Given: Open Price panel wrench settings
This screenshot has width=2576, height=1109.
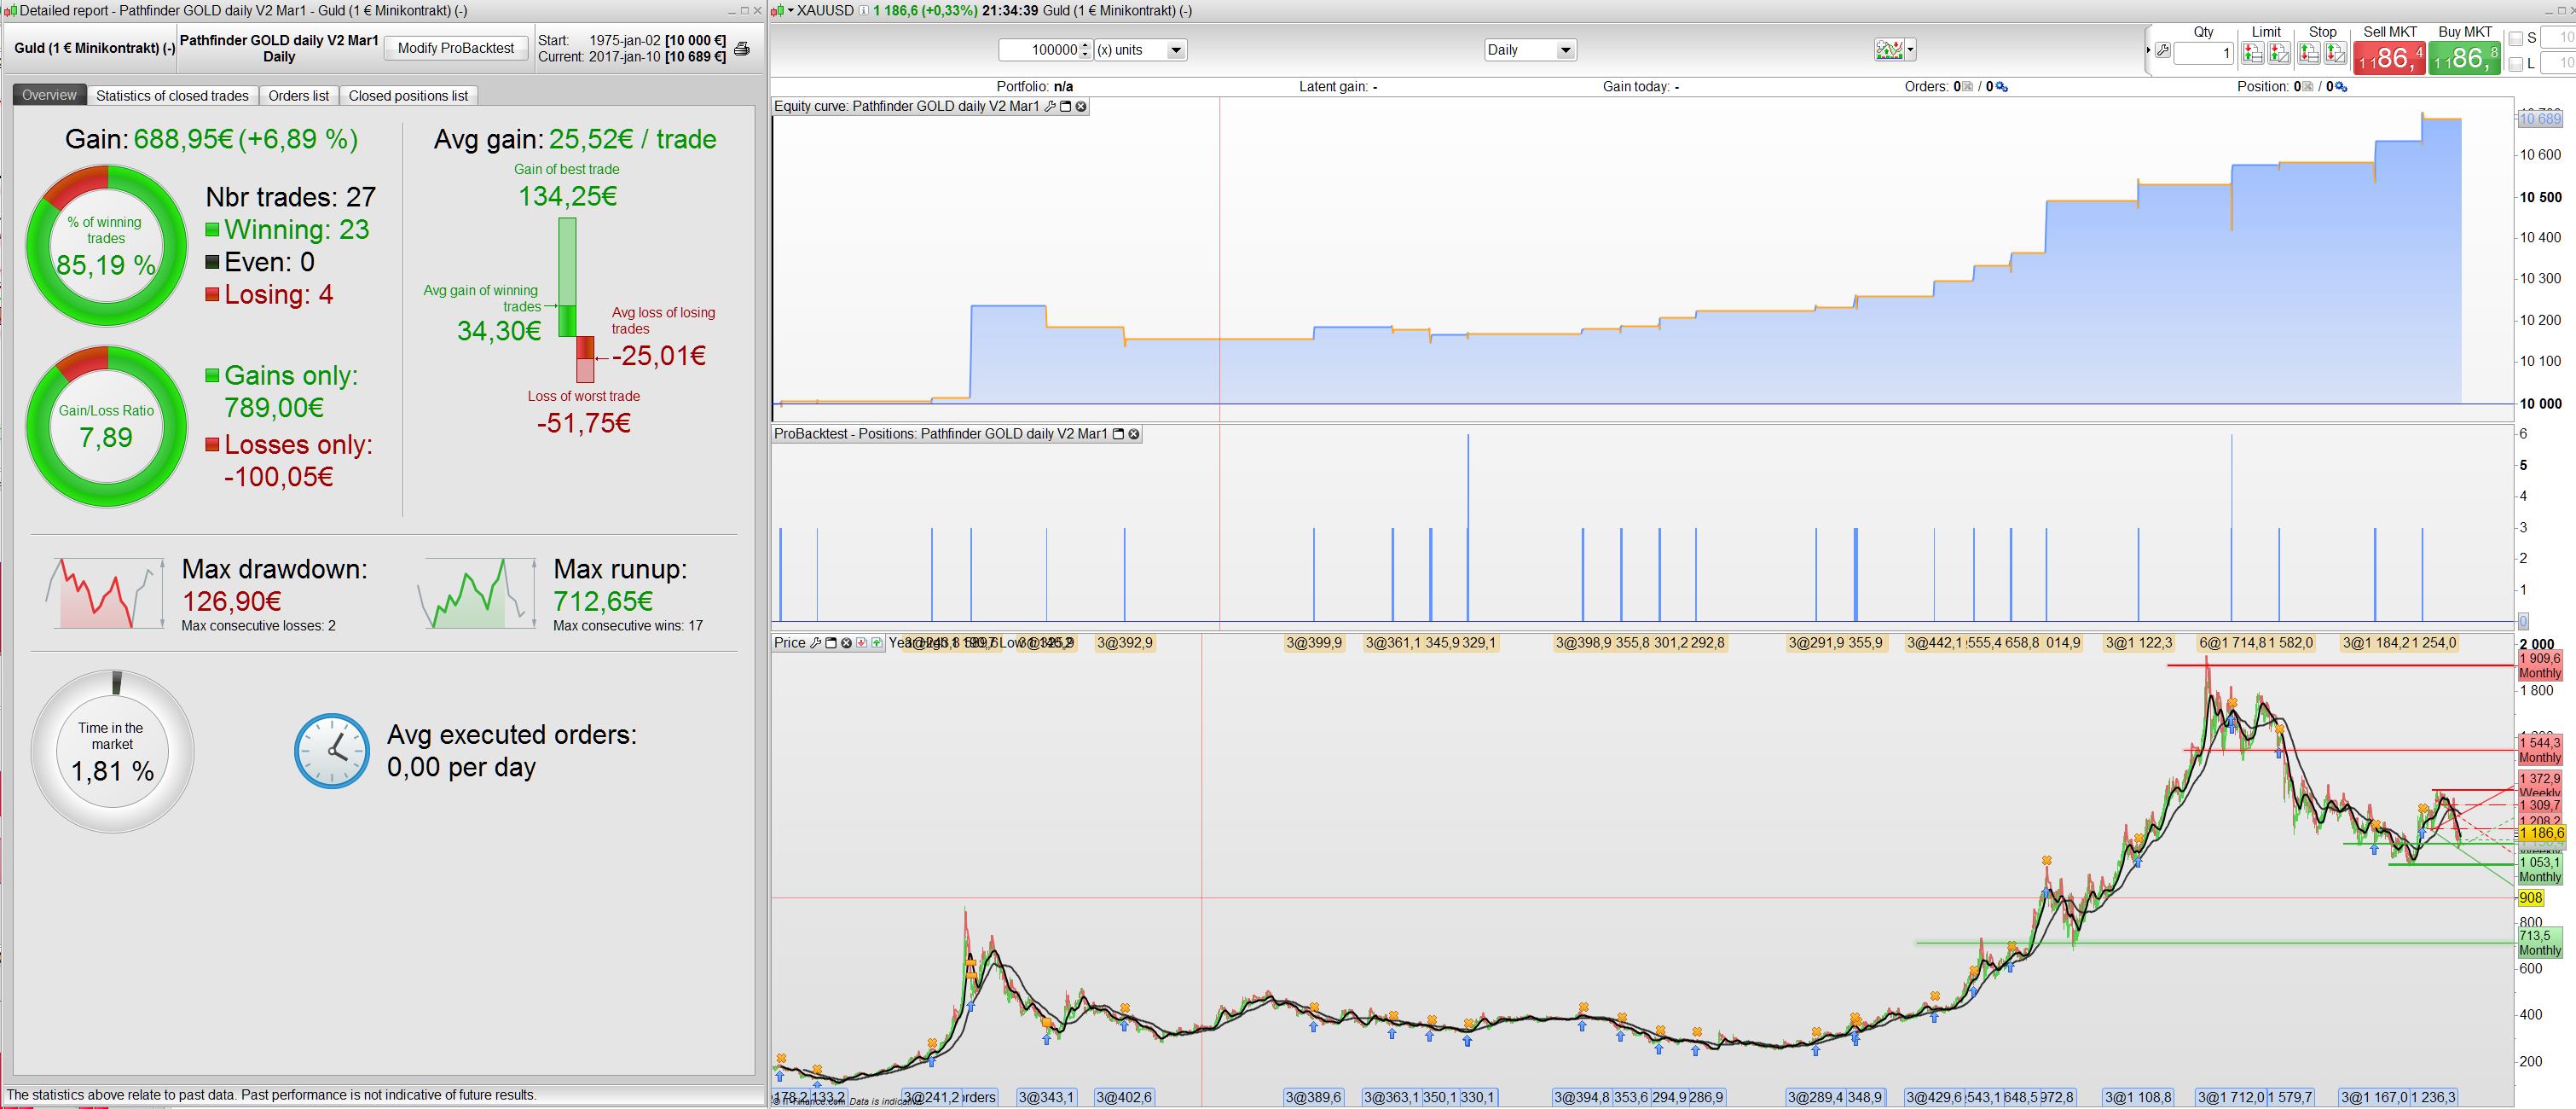Looking at the screenshot, I should (816, 643).
